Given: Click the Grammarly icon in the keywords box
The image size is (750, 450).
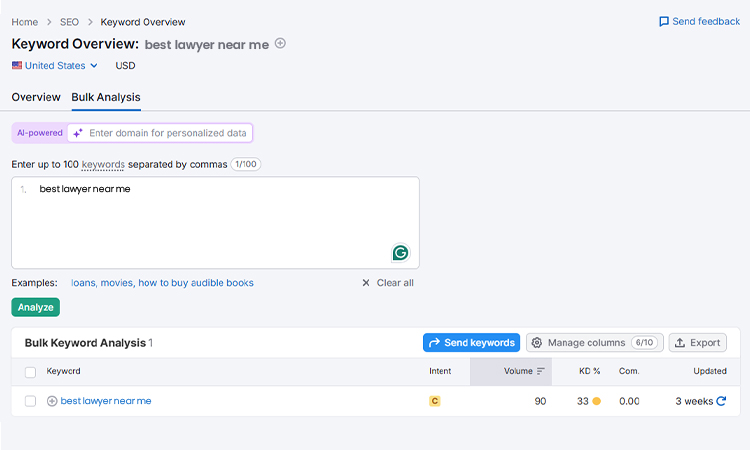Looking at the screenshot, I should click(x=400, y=252).
